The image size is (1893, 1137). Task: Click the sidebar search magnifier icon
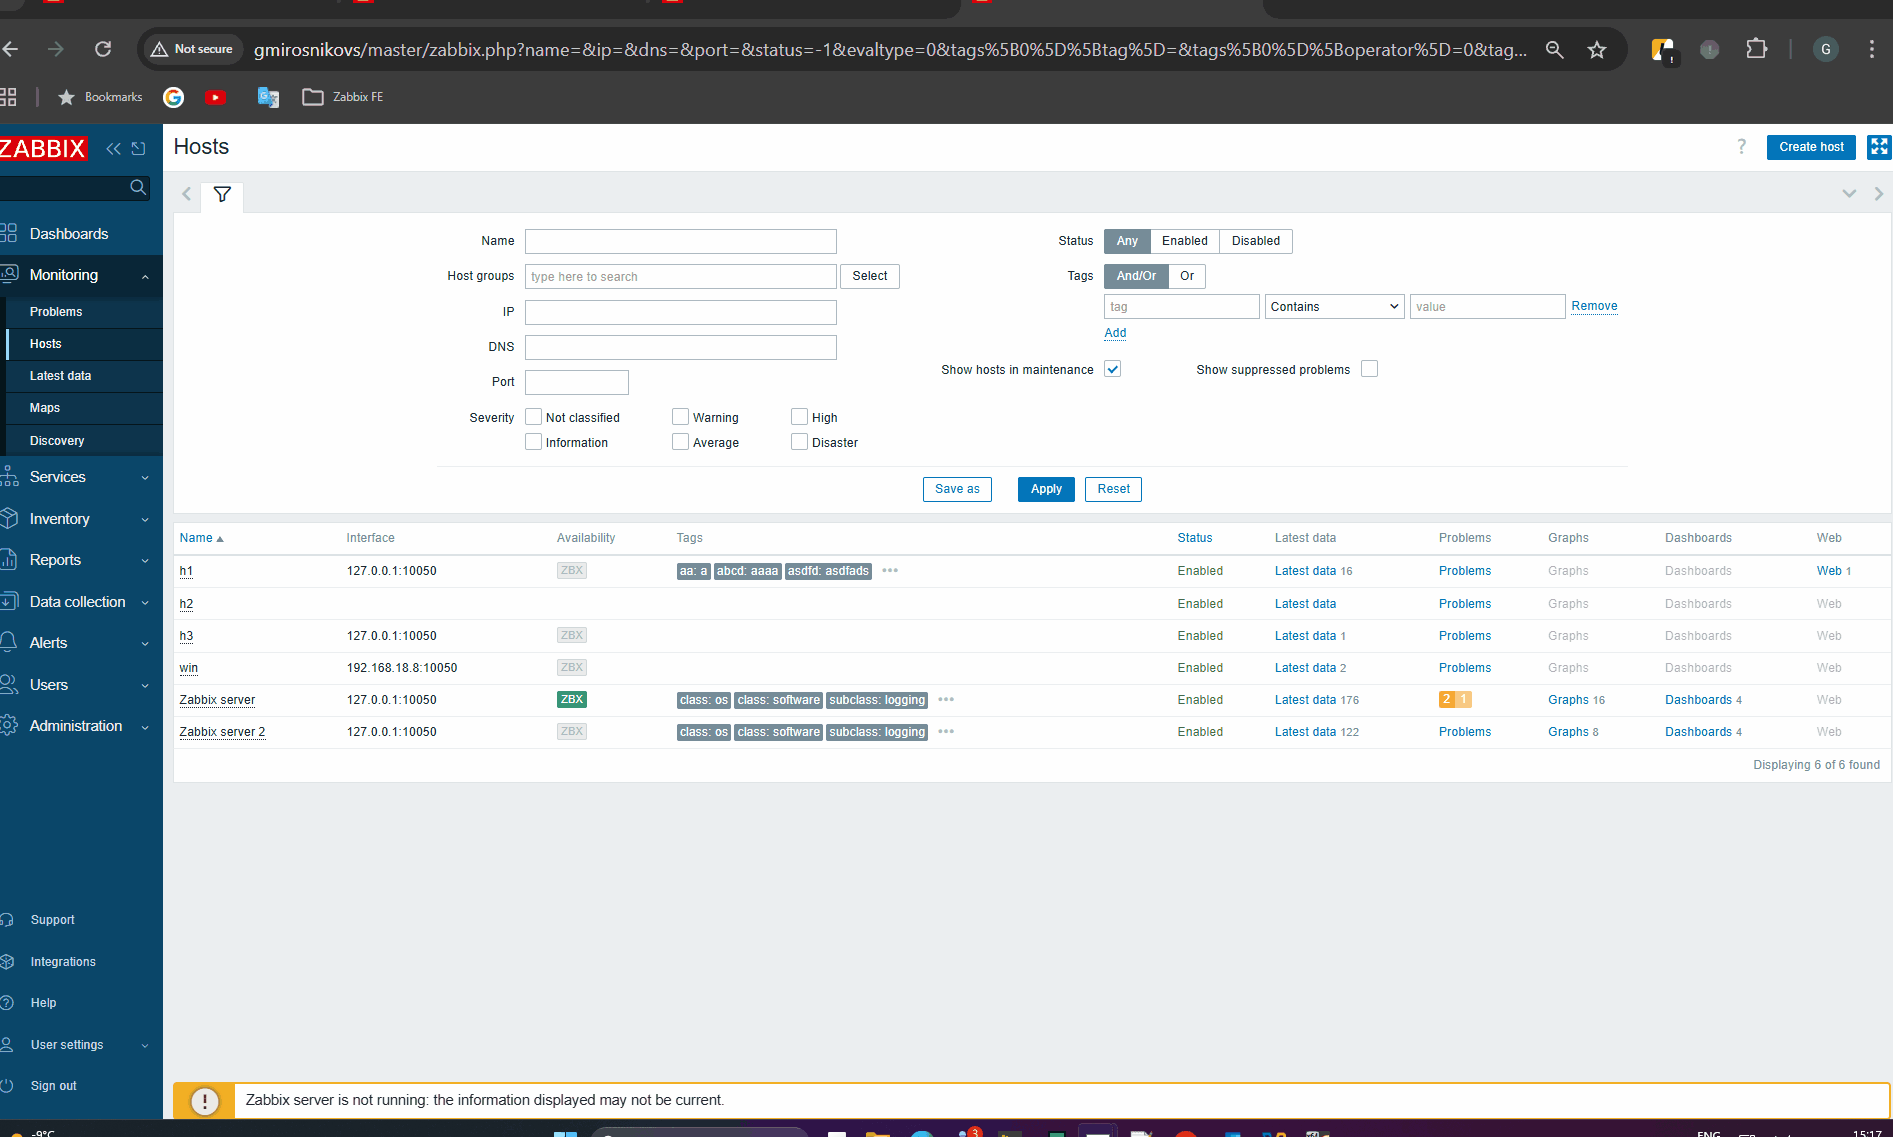click(138, 188)
